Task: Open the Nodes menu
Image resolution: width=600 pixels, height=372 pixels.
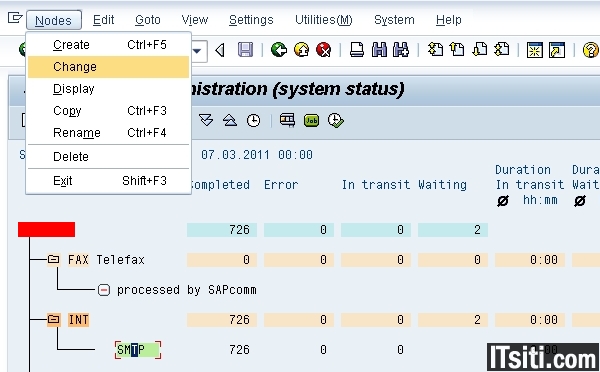Action: [x=54, y=20]
